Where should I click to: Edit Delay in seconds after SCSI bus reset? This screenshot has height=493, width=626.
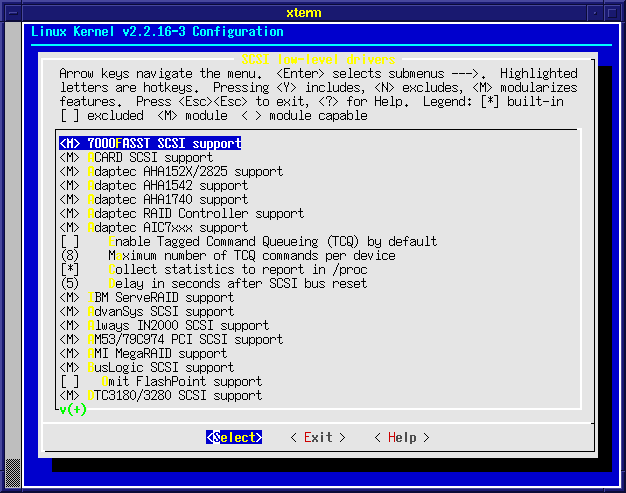[69, 283]
